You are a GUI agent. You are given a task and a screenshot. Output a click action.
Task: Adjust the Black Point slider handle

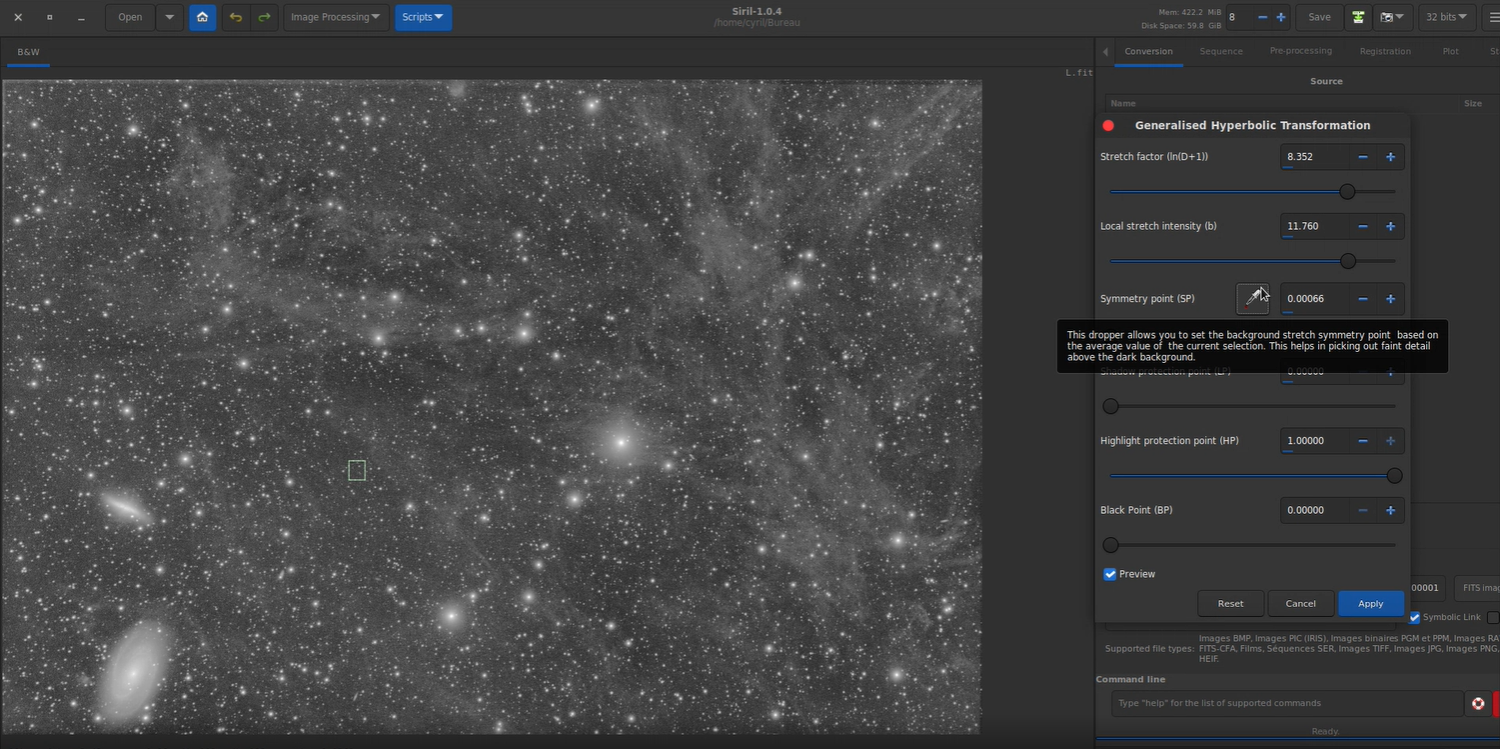click(1110, 545)
